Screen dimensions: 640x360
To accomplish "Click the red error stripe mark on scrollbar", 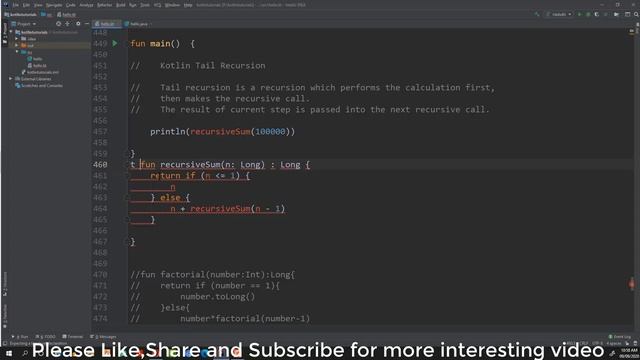I will coord(632,284).
